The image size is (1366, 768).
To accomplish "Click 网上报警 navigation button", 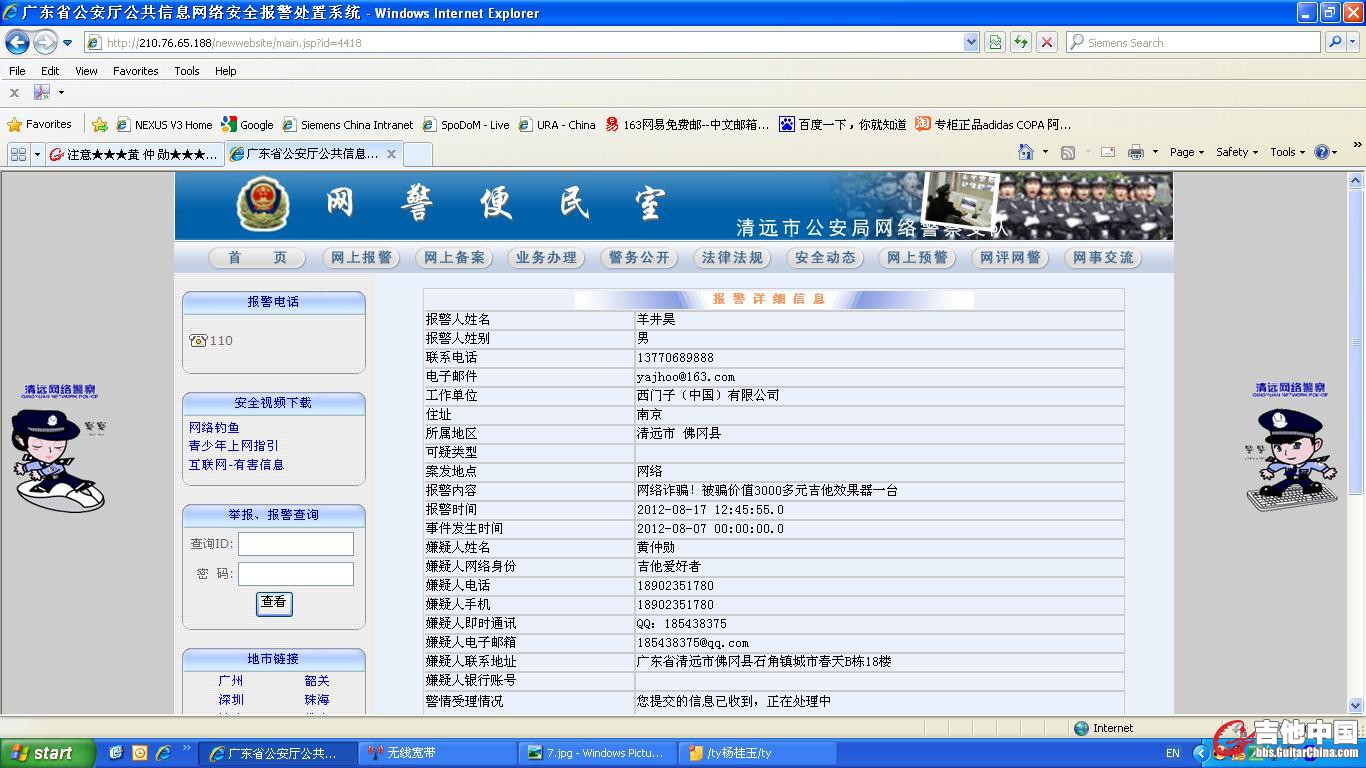I will 361,257.
